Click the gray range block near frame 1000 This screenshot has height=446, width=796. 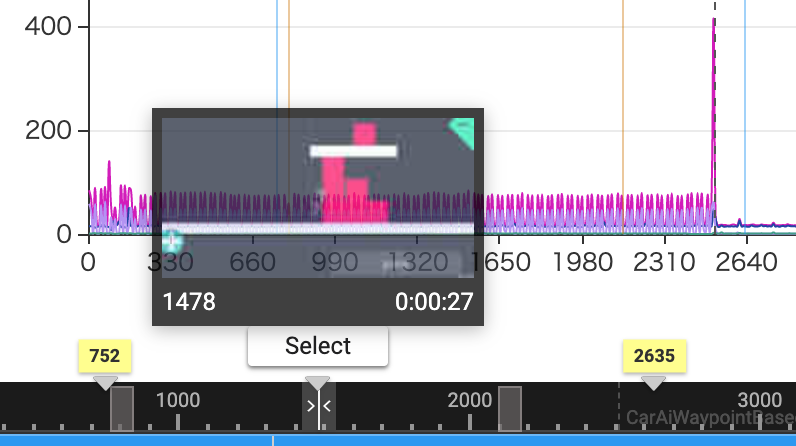pos(122,409)
